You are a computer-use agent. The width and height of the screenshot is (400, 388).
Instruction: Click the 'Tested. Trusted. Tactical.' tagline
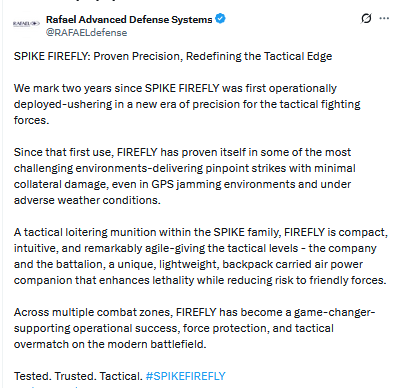coord(78,376)
